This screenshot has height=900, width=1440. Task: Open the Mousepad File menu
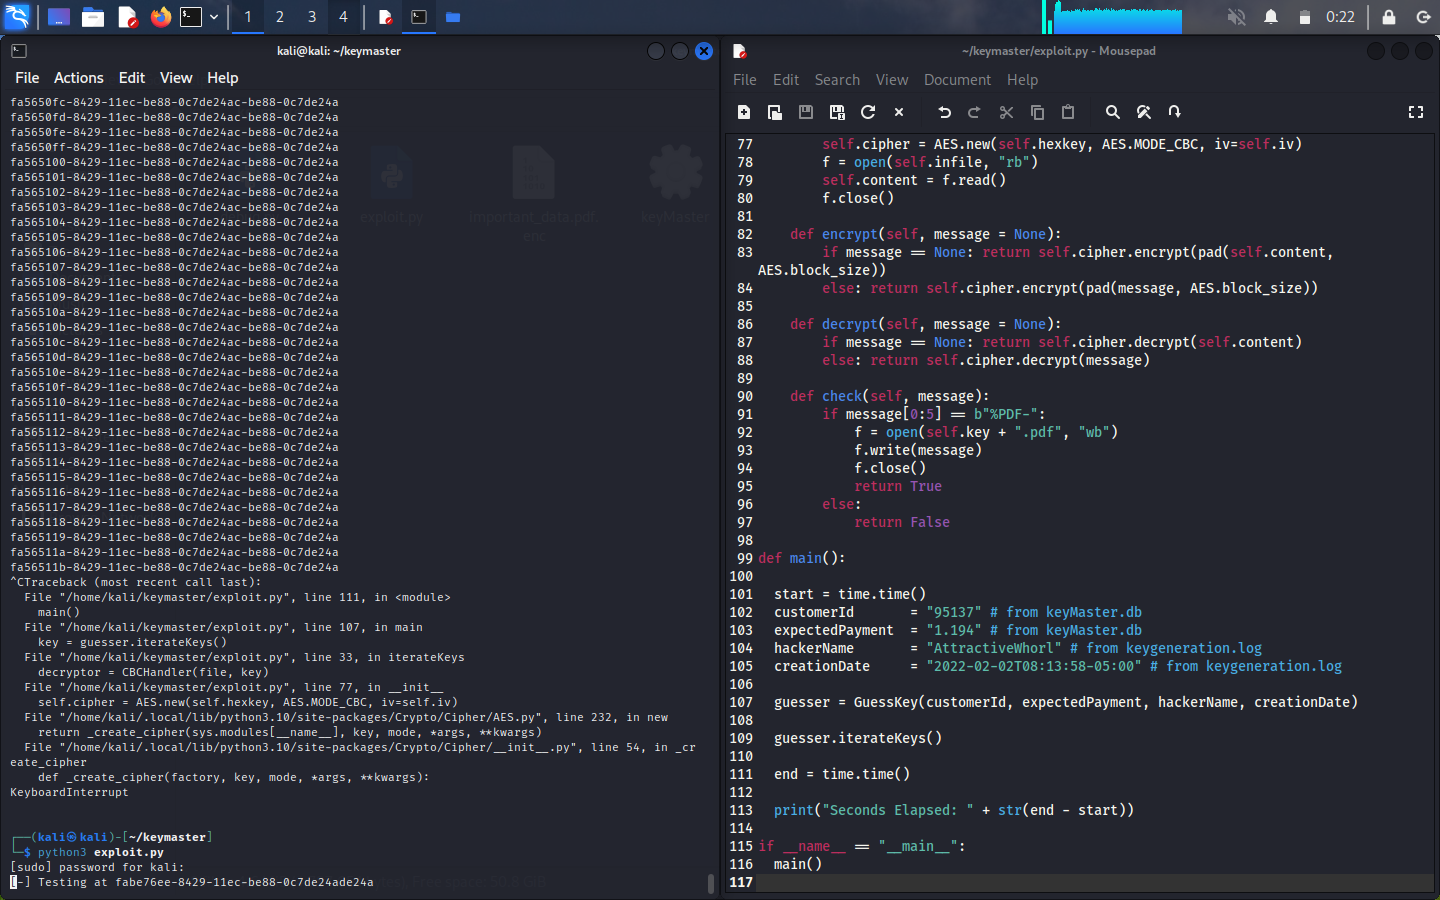point(745,80)
